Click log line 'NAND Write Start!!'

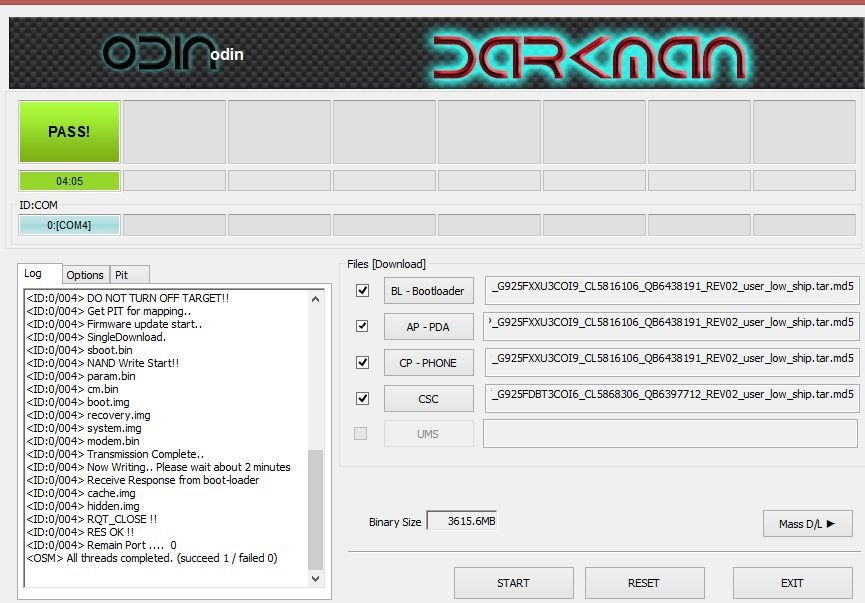(103, 363)
